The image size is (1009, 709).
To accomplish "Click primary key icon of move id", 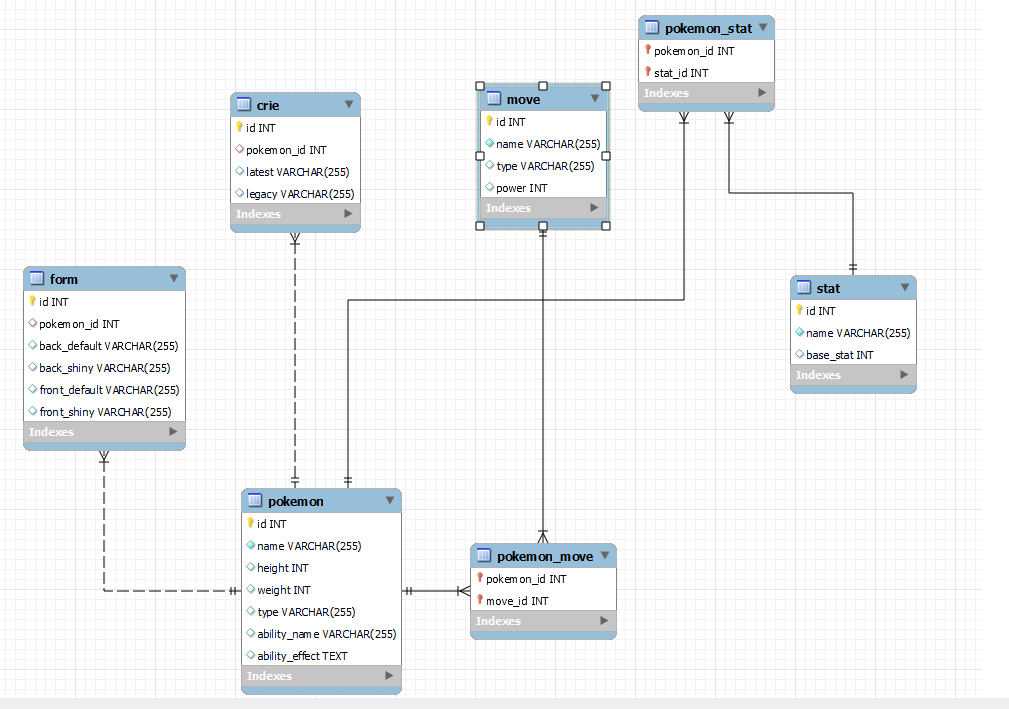I will [x=489, y=121].
